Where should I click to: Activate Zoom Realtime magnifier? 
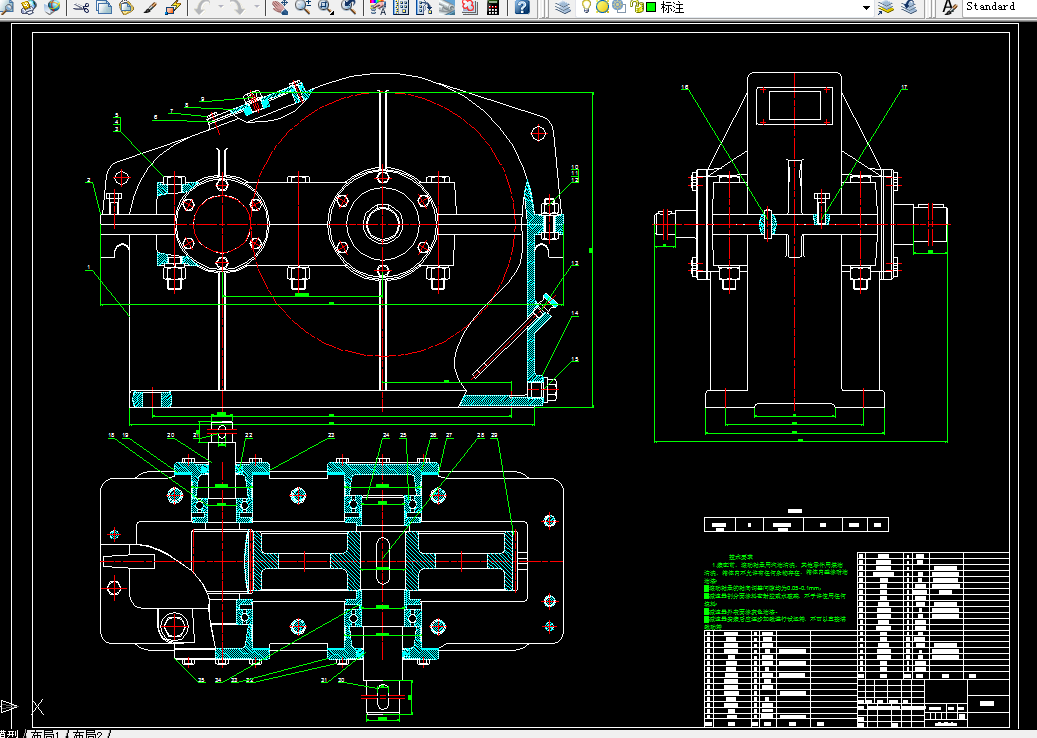(x=303, y=7)
